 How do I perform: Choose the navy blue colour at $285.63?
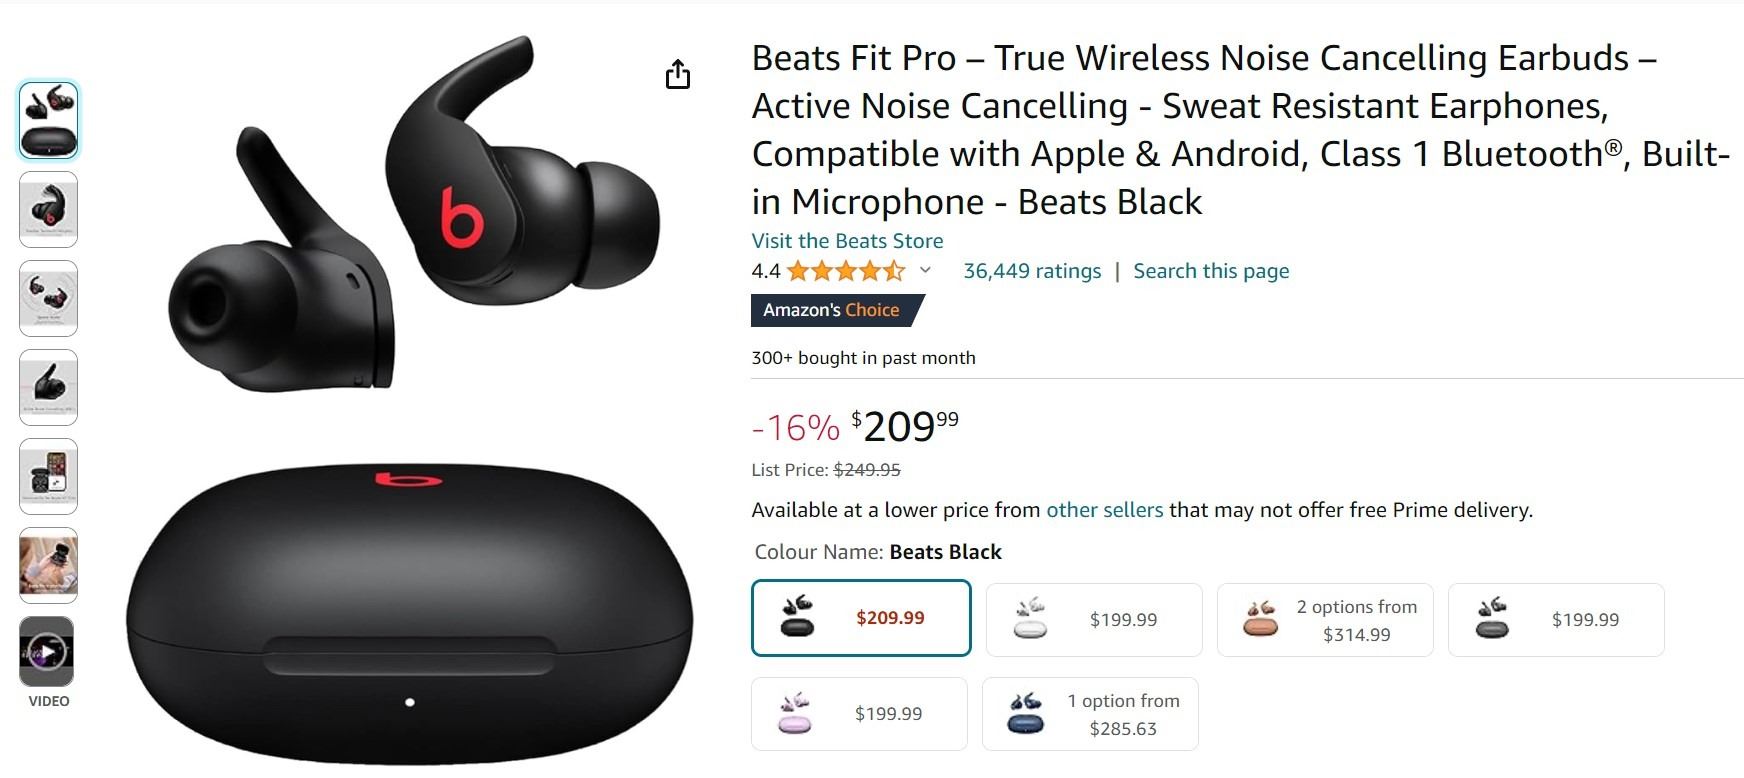1089,714
